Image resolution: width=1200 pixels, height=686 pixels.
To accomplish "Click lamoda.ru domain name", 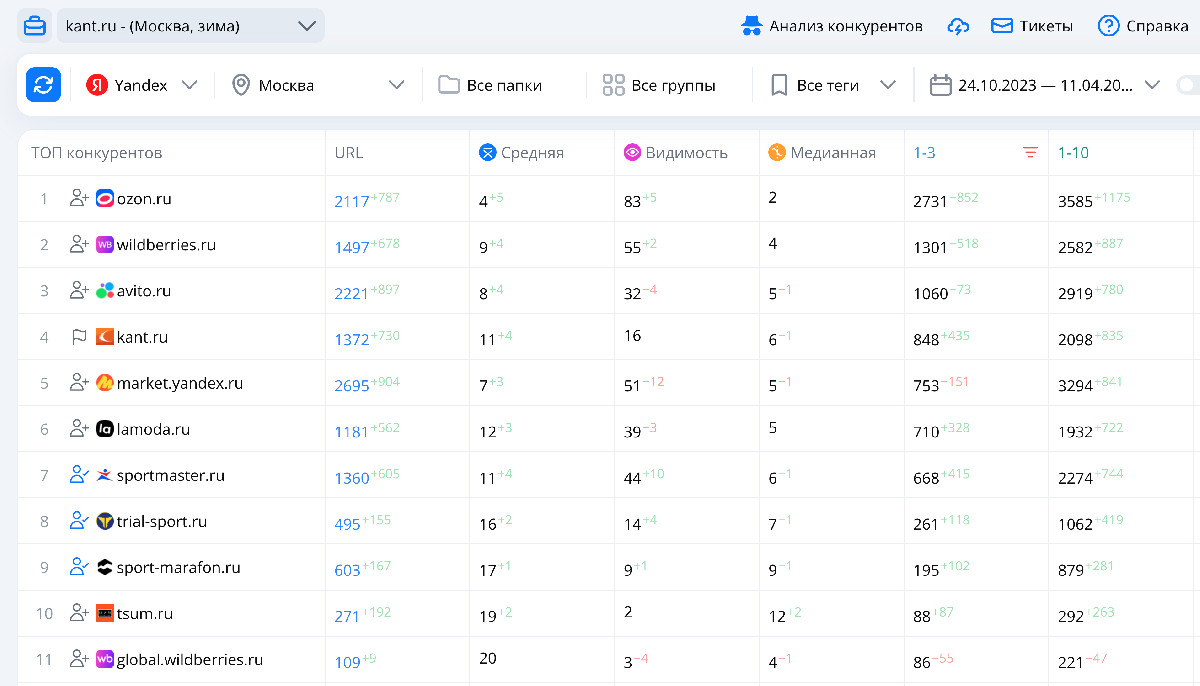I will [x=153, y=429].
